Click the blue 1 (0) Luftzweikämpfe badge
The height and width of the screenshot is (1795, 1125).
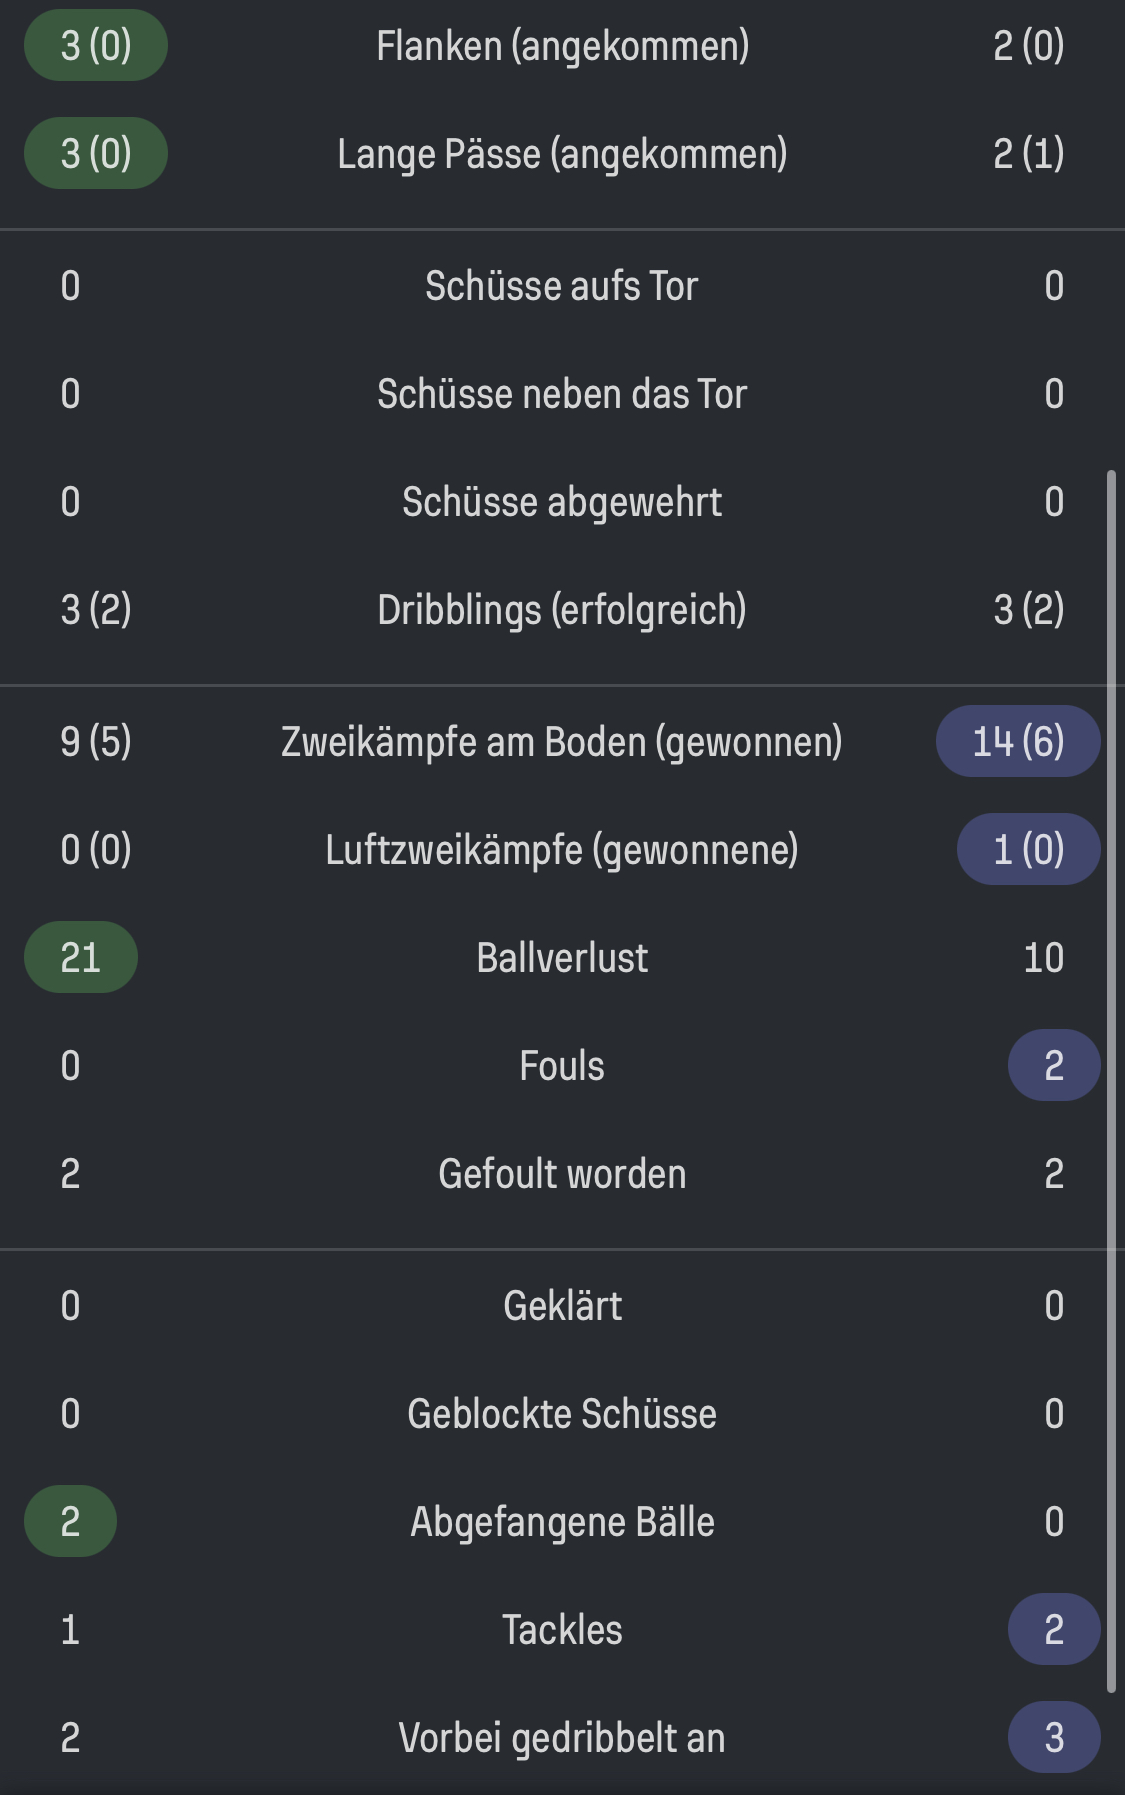tap(1028, 850)
